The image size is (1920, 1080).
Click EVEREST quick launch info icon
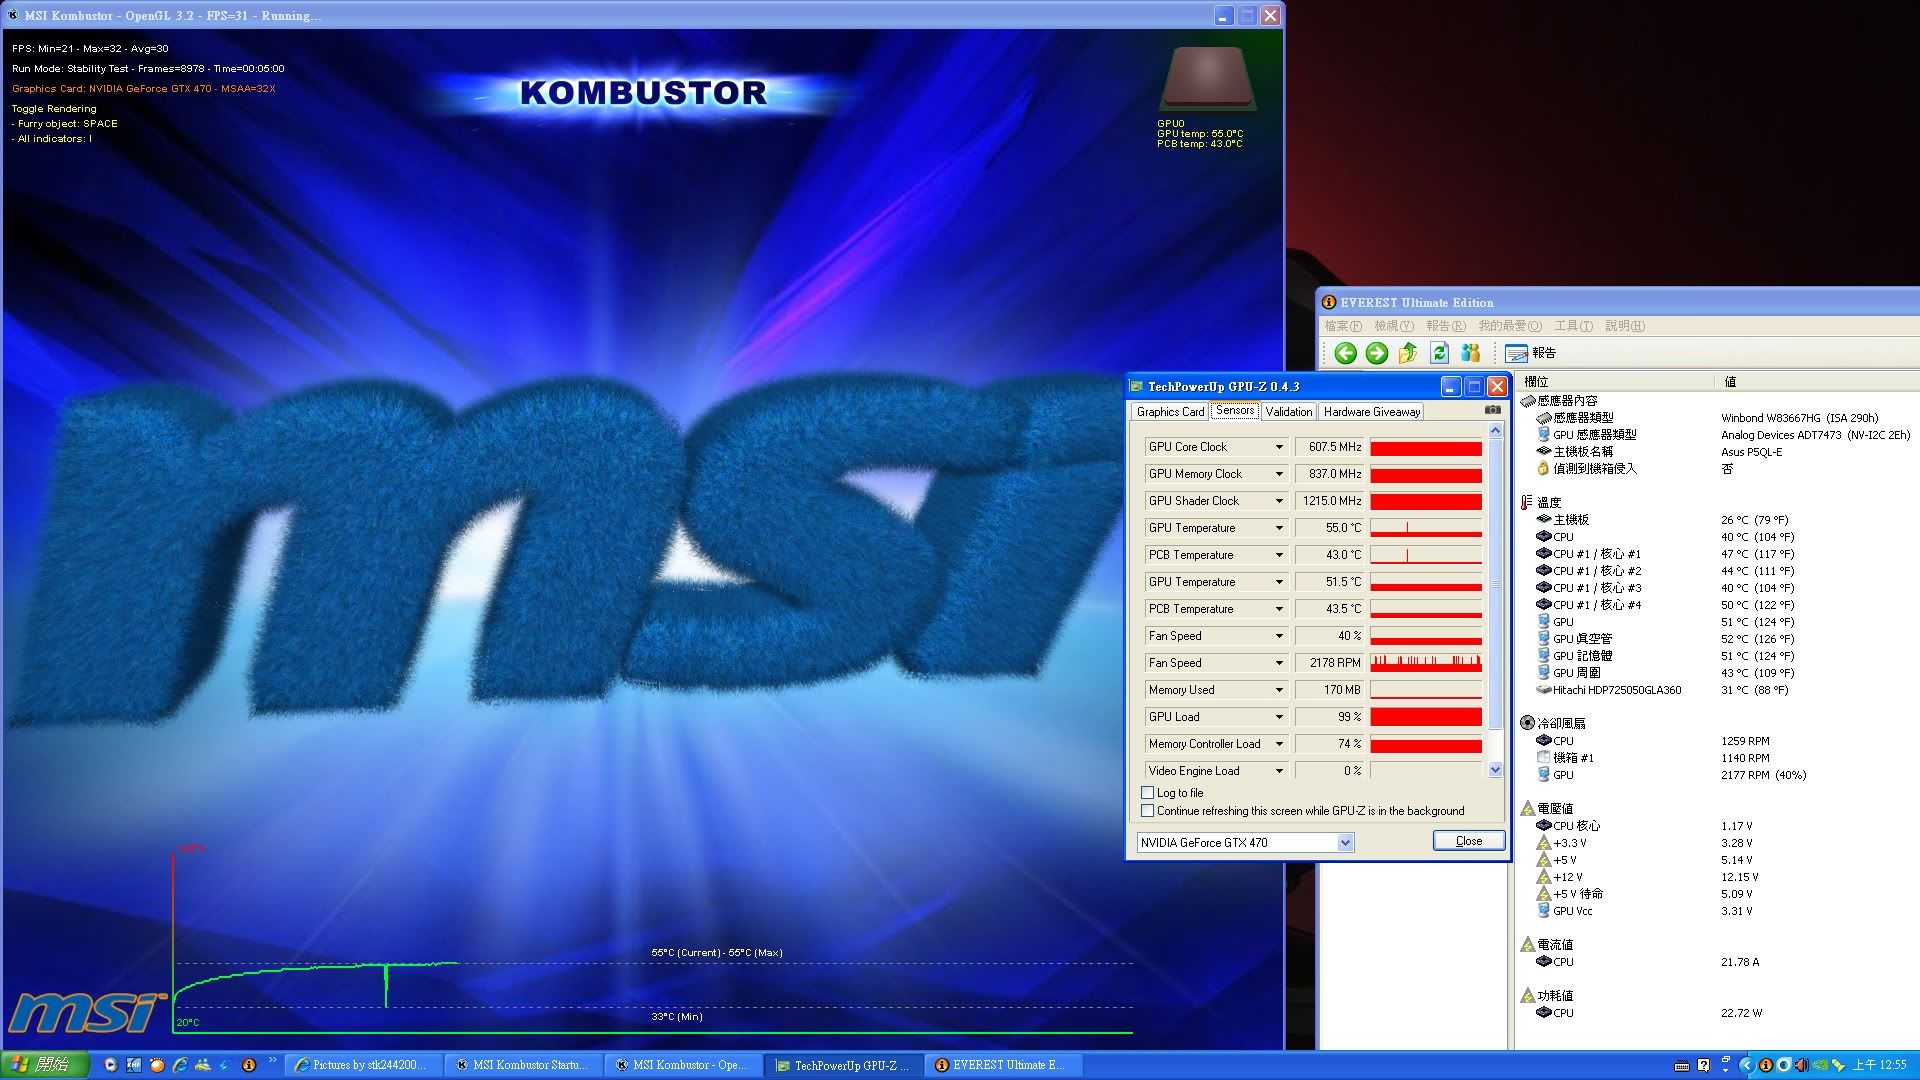coord(249,1065)
